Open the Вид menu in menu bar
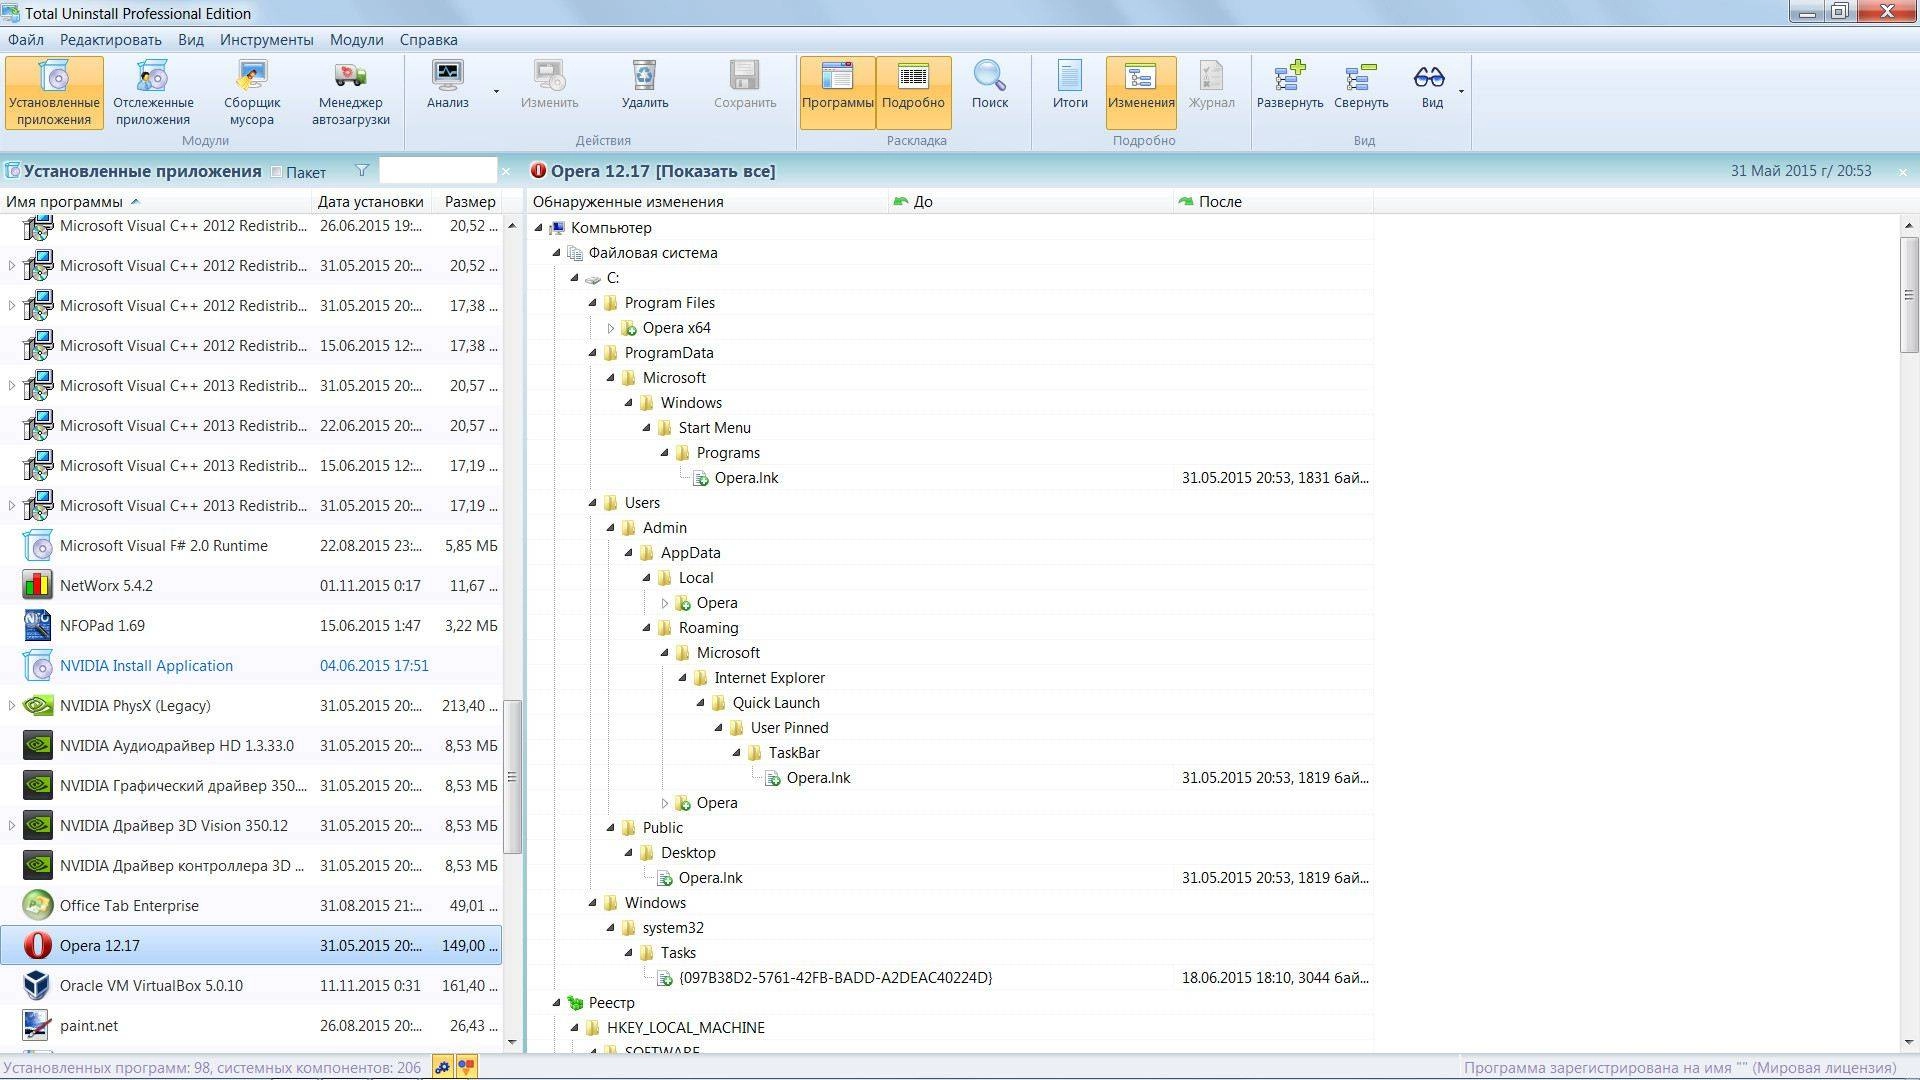Image resolution: width=1920 pixels, height=1080 pixels. pos(190,40)
